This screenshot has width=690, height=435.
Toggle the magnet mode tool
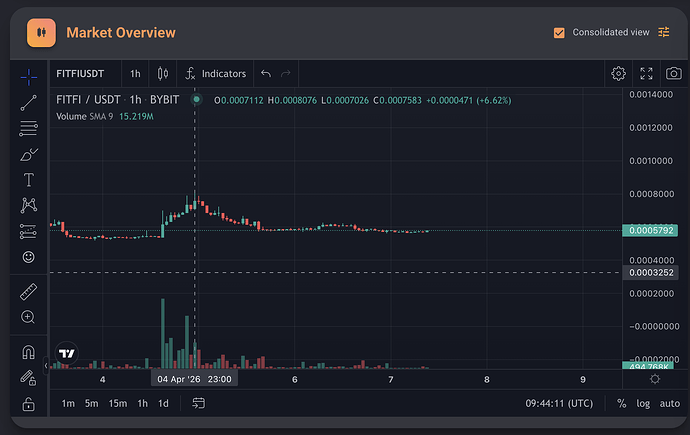[x=29, y=352]
